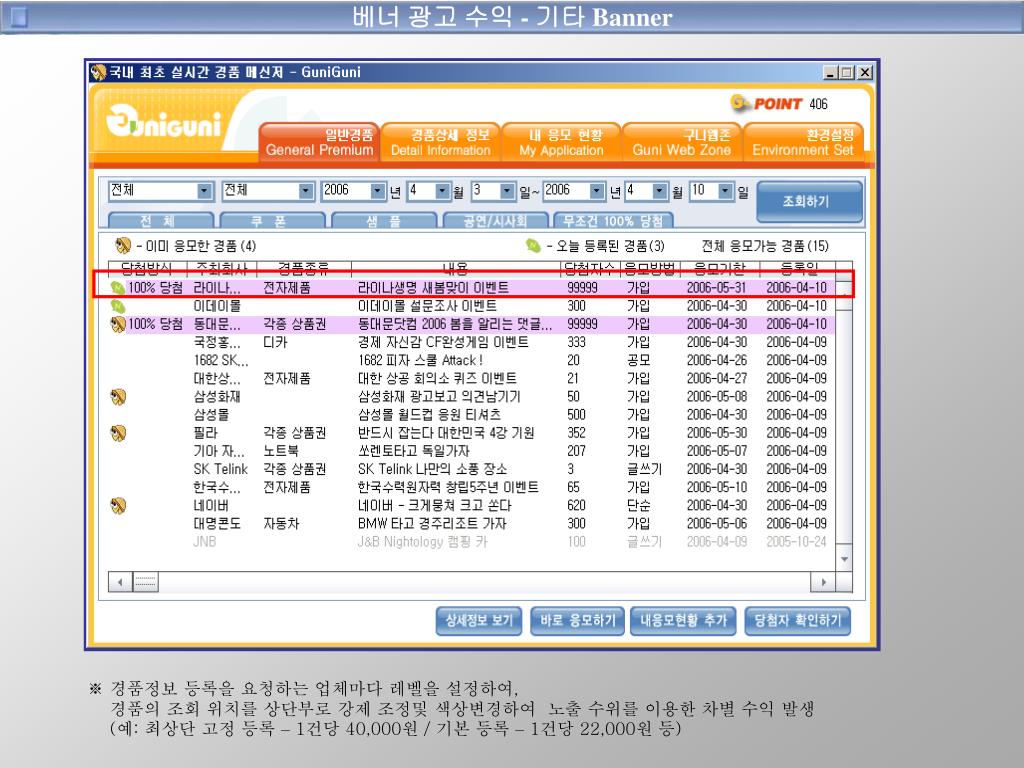Select row 이데이몰 설문조사 이벤트
The height and width of the screenshot is (768, 1024).
coord(472,306)
